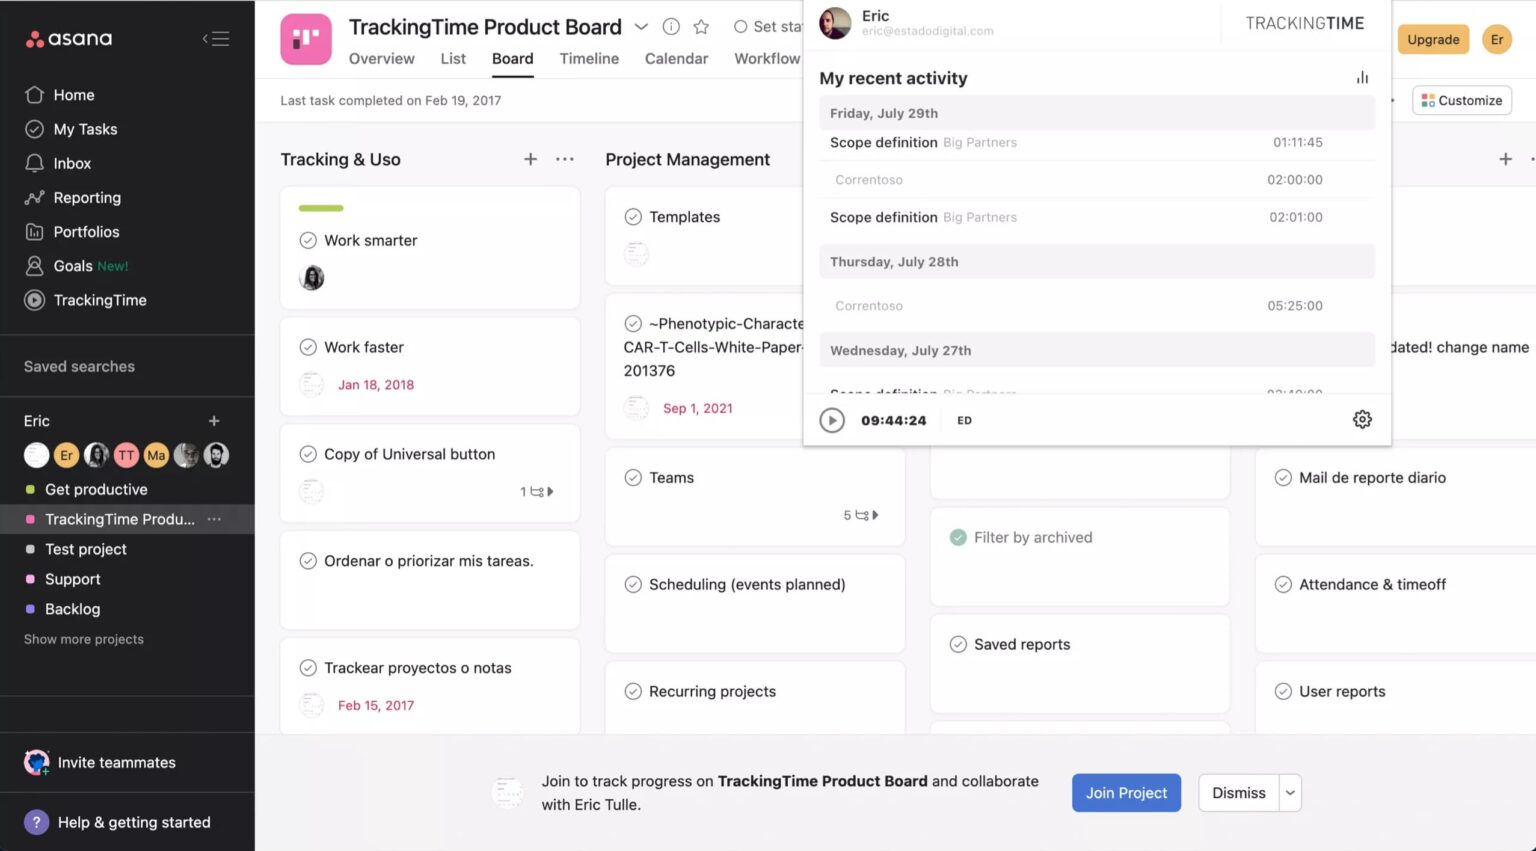
Task: Open Reporting in the sidebar
Action: (85, 197)
